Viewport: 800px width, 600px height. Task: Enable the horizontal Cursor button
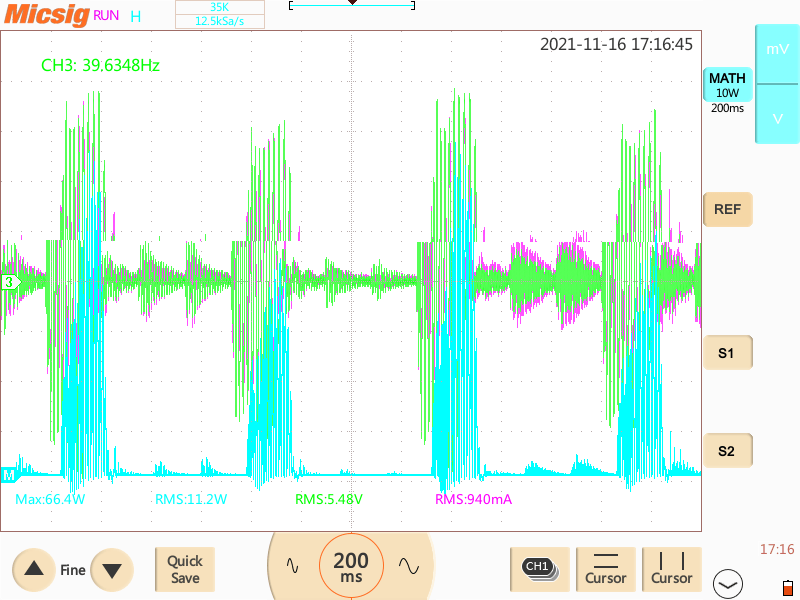point(606,569)
